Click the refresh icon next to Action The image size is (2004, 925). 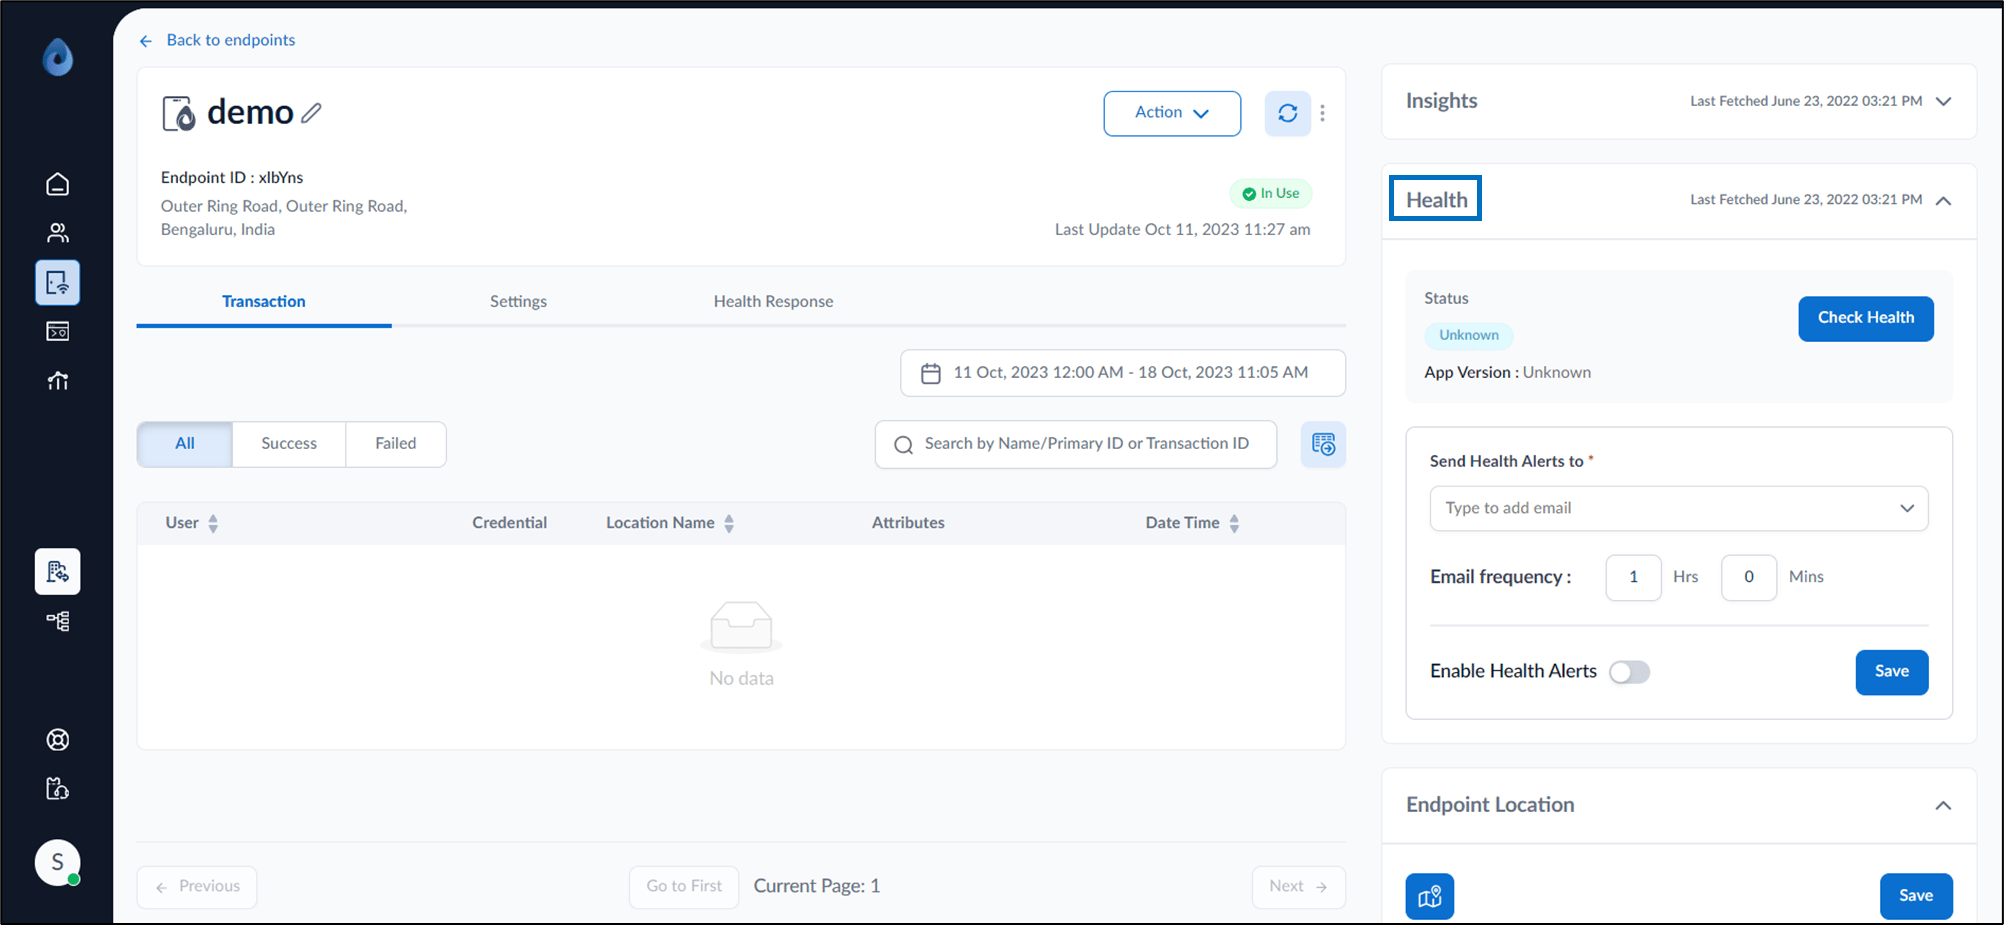(1288, 113)
